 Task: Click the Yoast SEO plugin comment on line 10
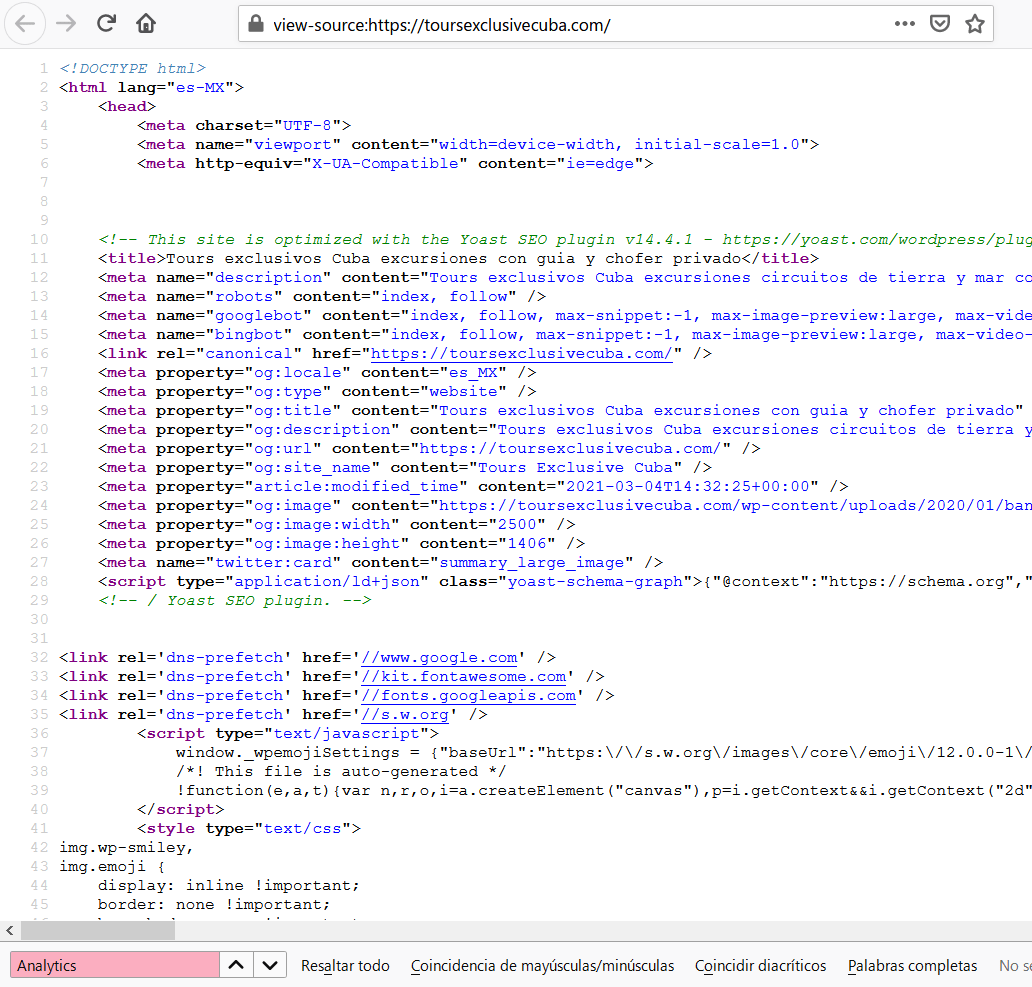(565, 240)
